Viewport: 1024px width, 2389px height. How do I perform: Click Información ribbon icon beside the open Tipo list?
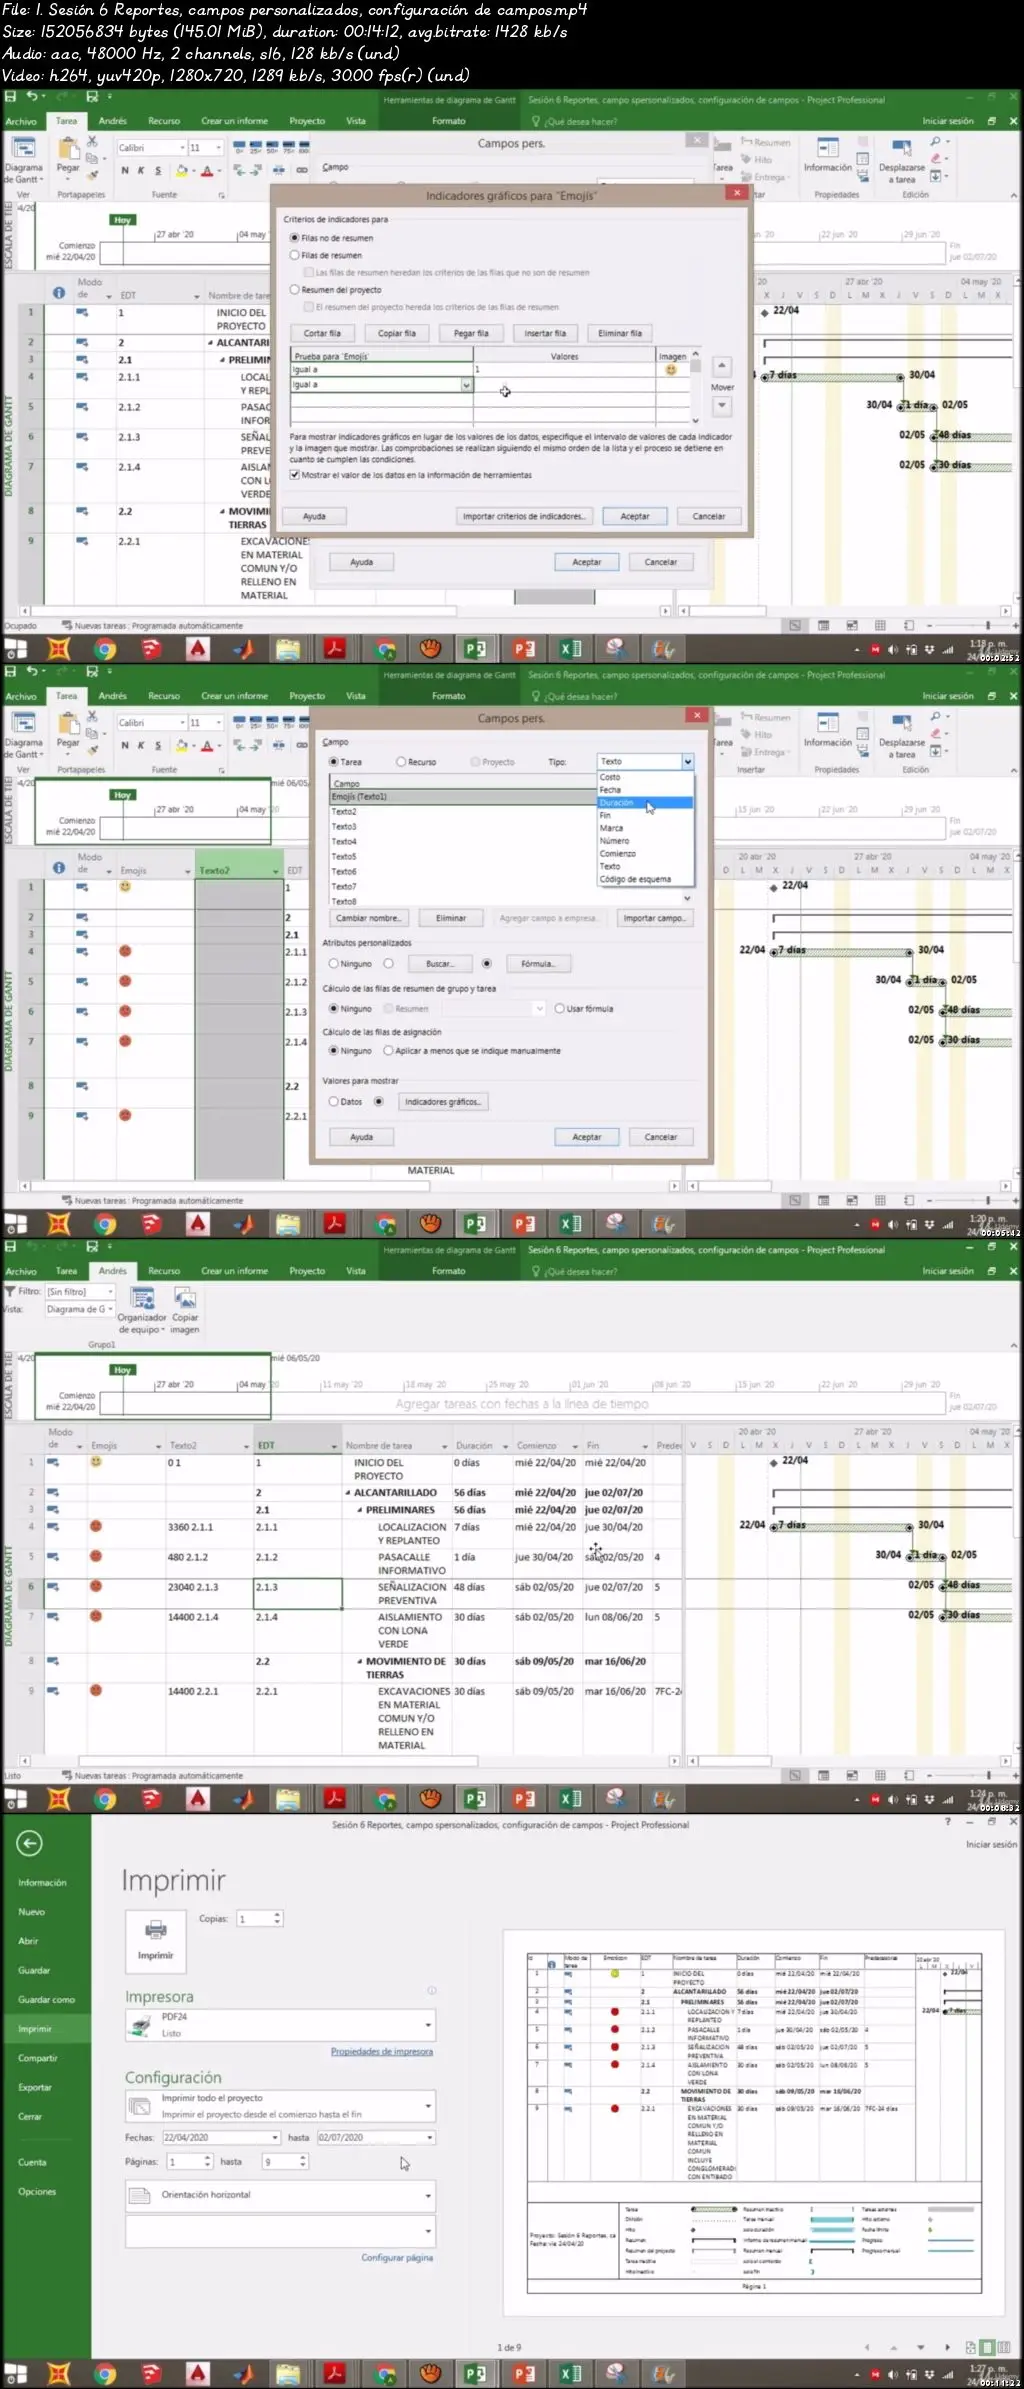point(828,724)
